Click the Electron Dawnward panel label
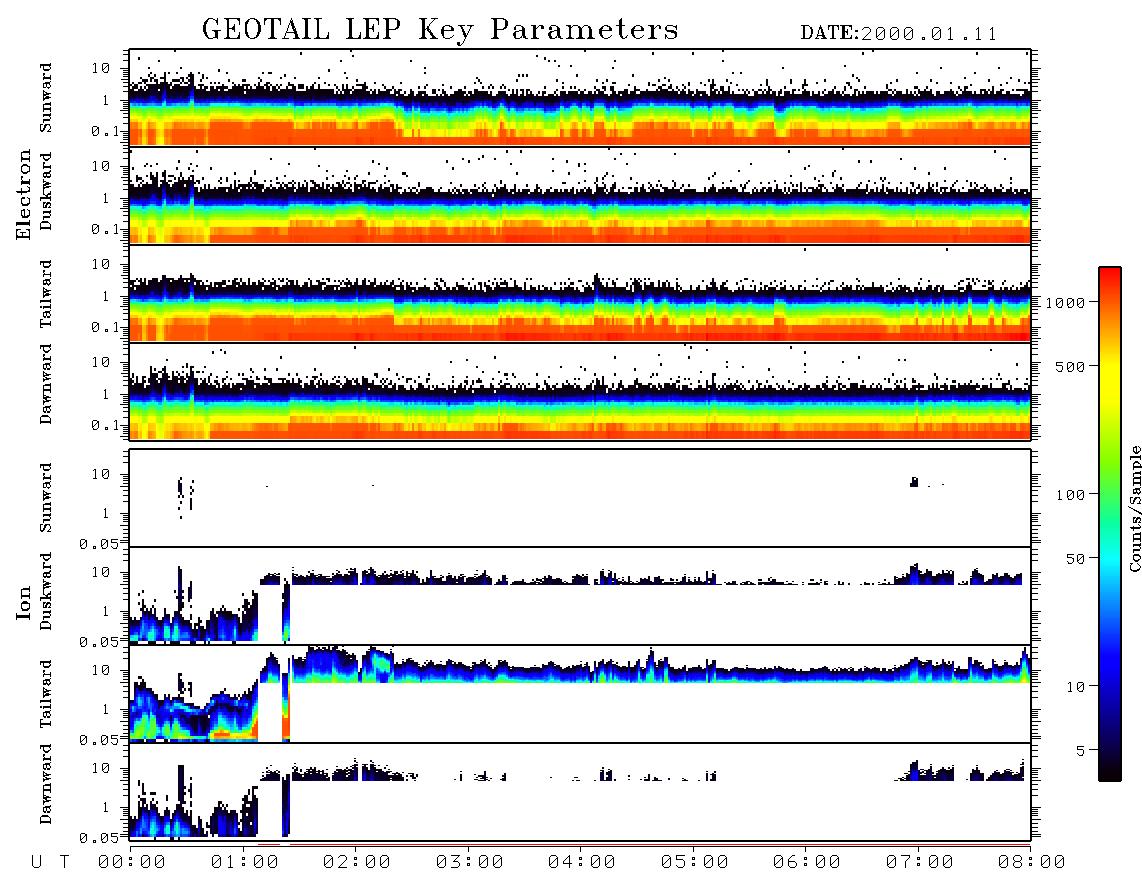The height and width of the screenshot is (880, 1142). 46,385
